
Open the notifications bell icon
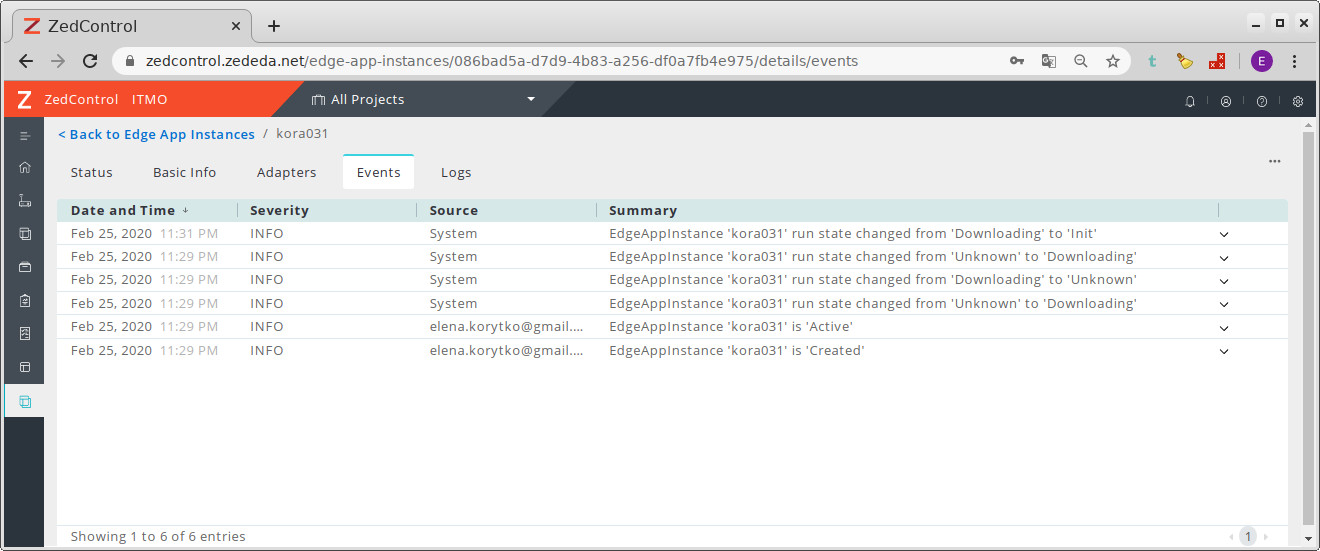click(x=1190, y=101)
